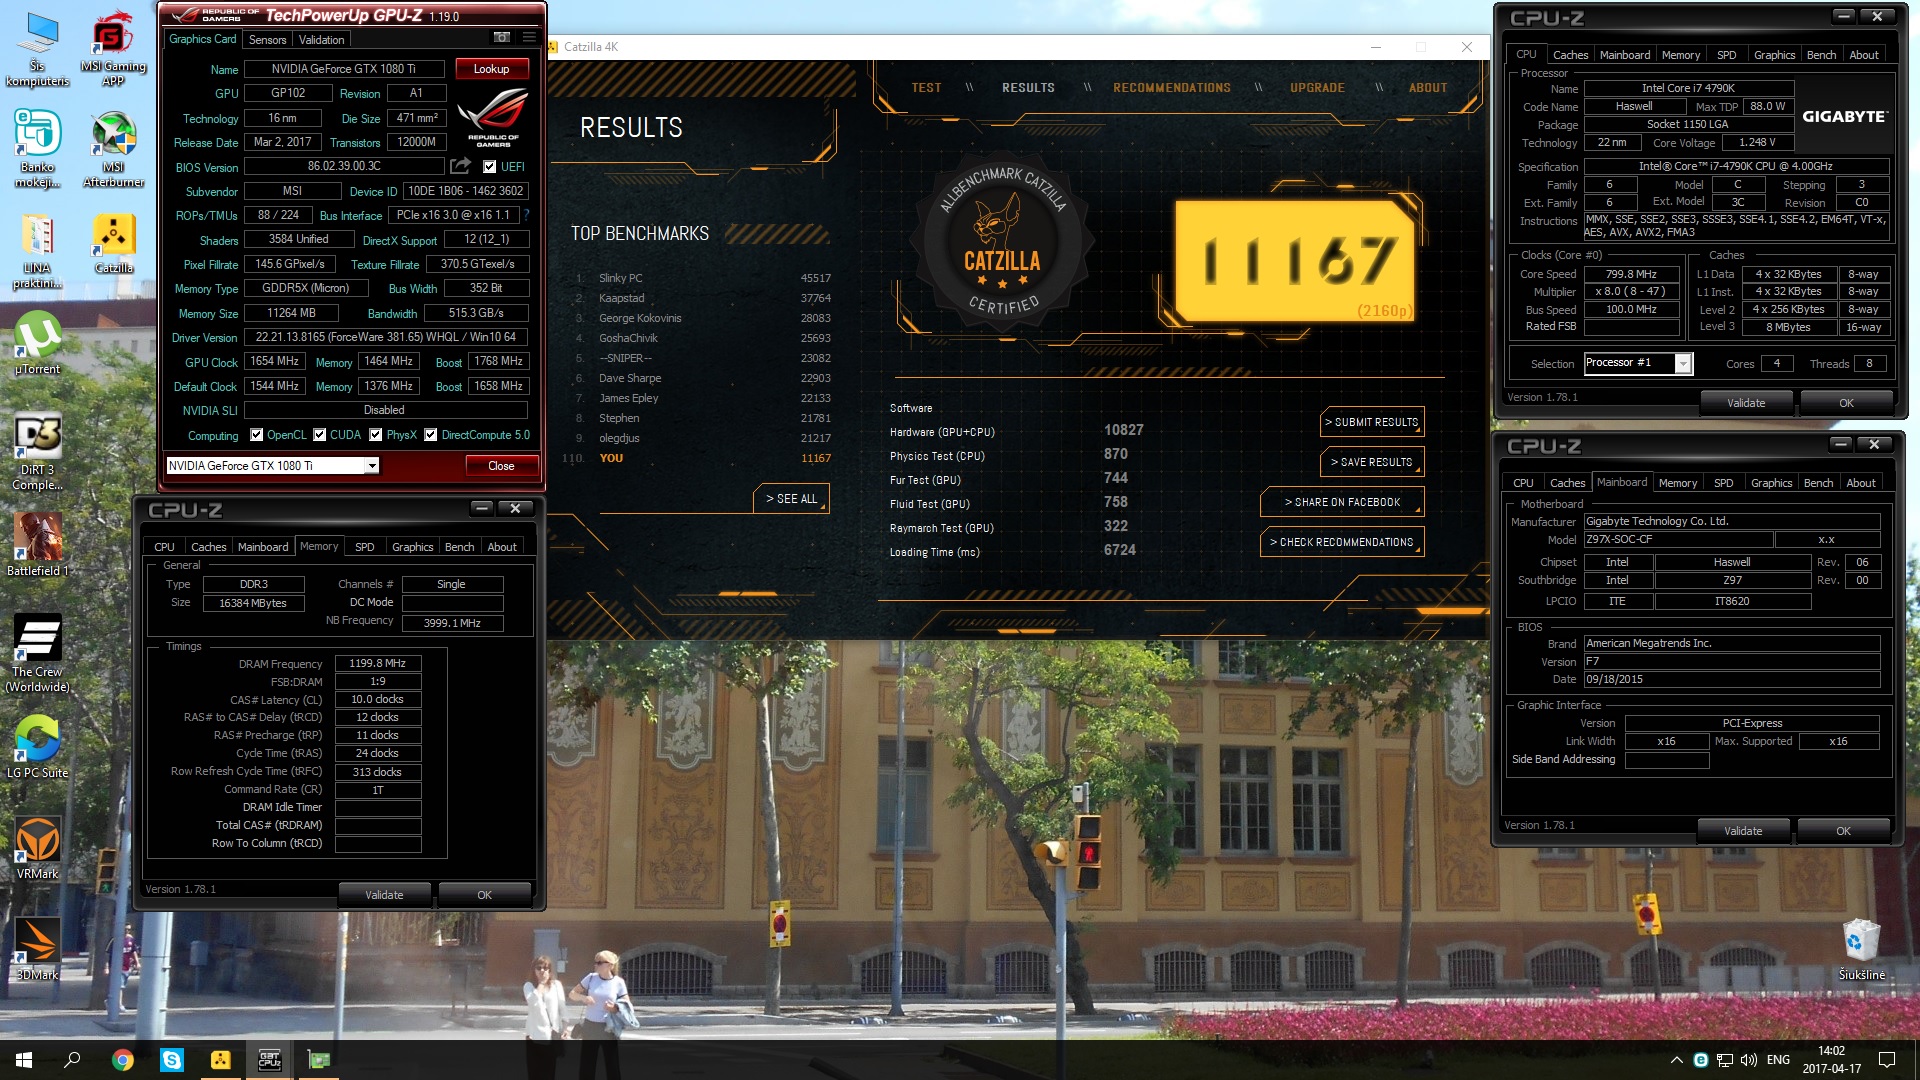This screenshot has height=1080, width=1920.
Task: Toggle the UEFI checkbox in GPU-Z
Action: coord(489,167)
